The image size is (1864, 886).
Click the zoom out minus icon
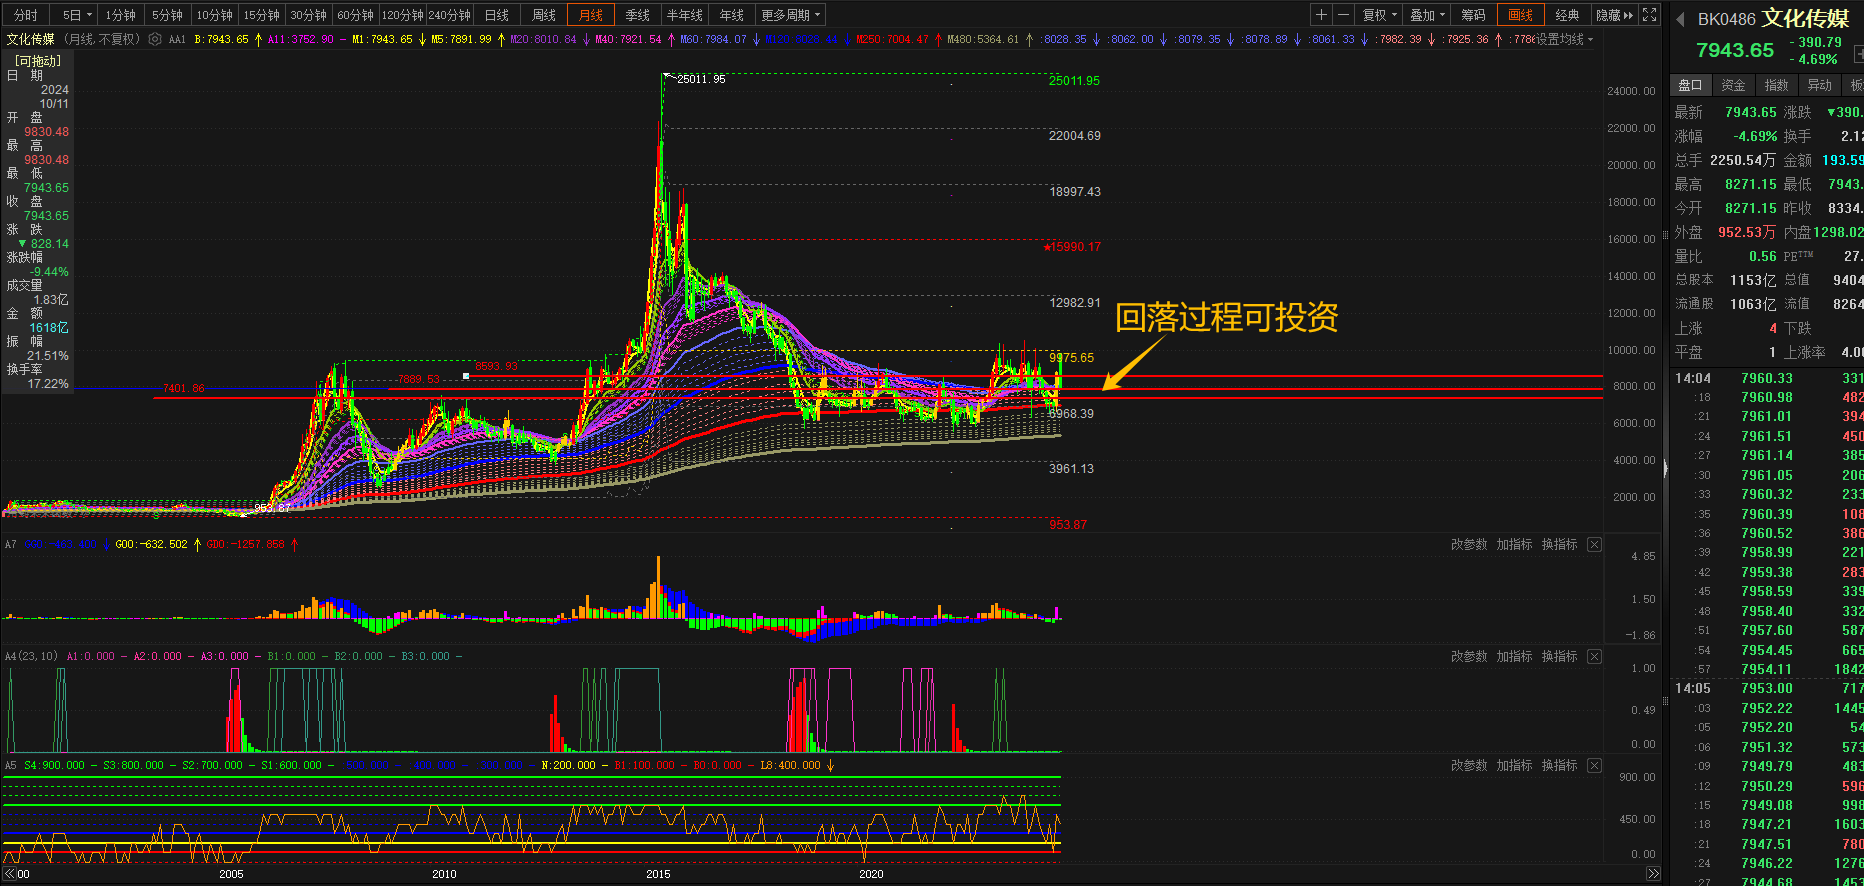1344,15
